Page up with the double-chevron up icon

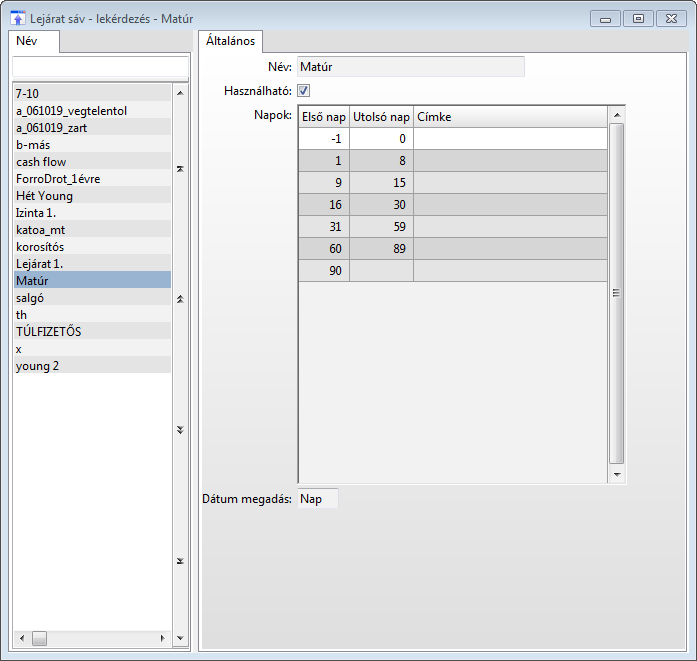180,299
